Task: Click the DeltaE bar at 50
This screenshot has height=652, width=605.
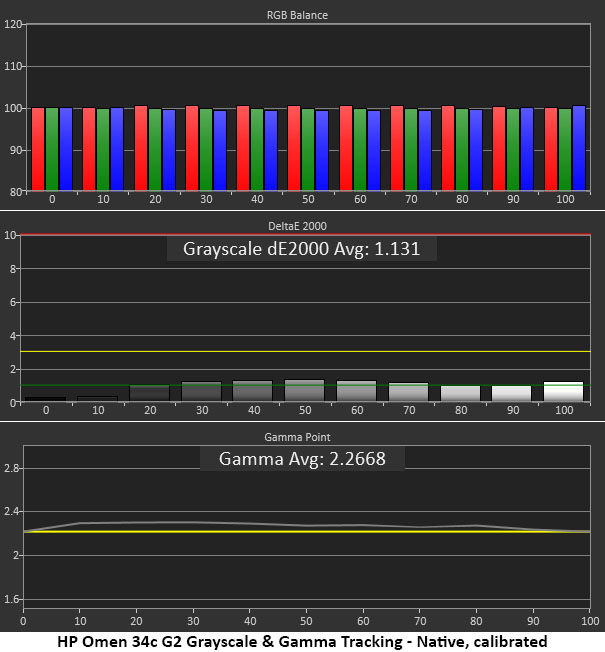Action: pos(304,390)
